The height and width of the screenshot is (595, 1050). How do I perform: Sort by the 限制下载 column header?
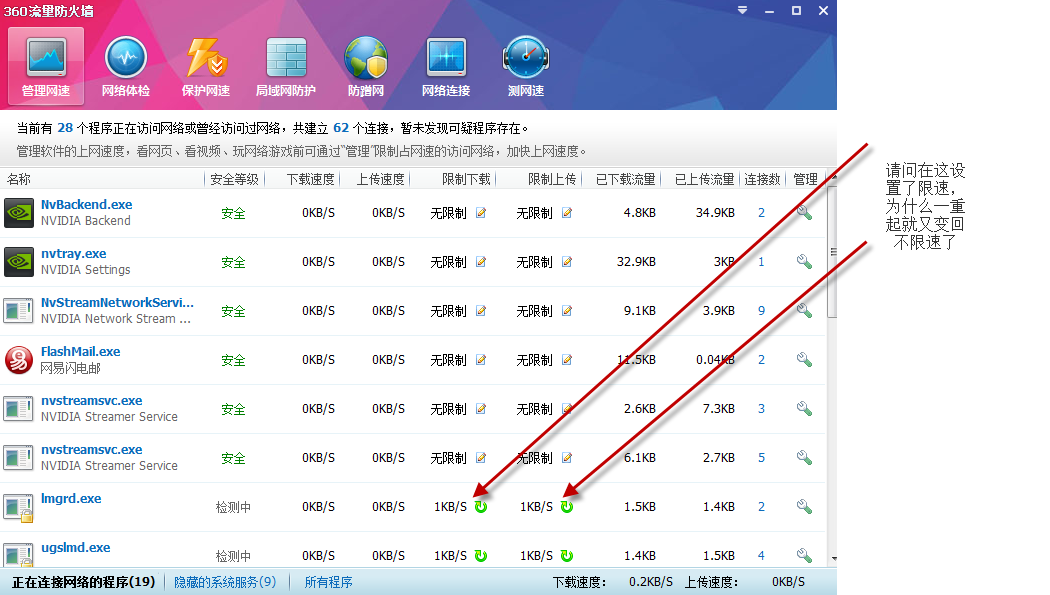coord(467,179)
